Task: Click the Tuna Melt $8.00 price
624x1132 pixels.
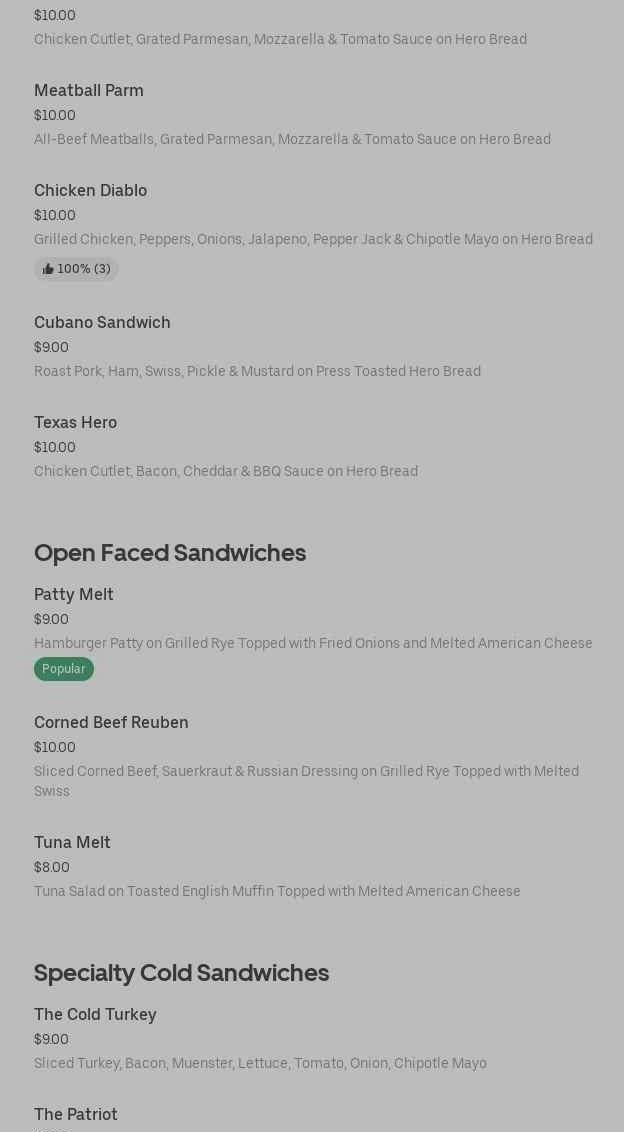Action: [x=52, y=867]
